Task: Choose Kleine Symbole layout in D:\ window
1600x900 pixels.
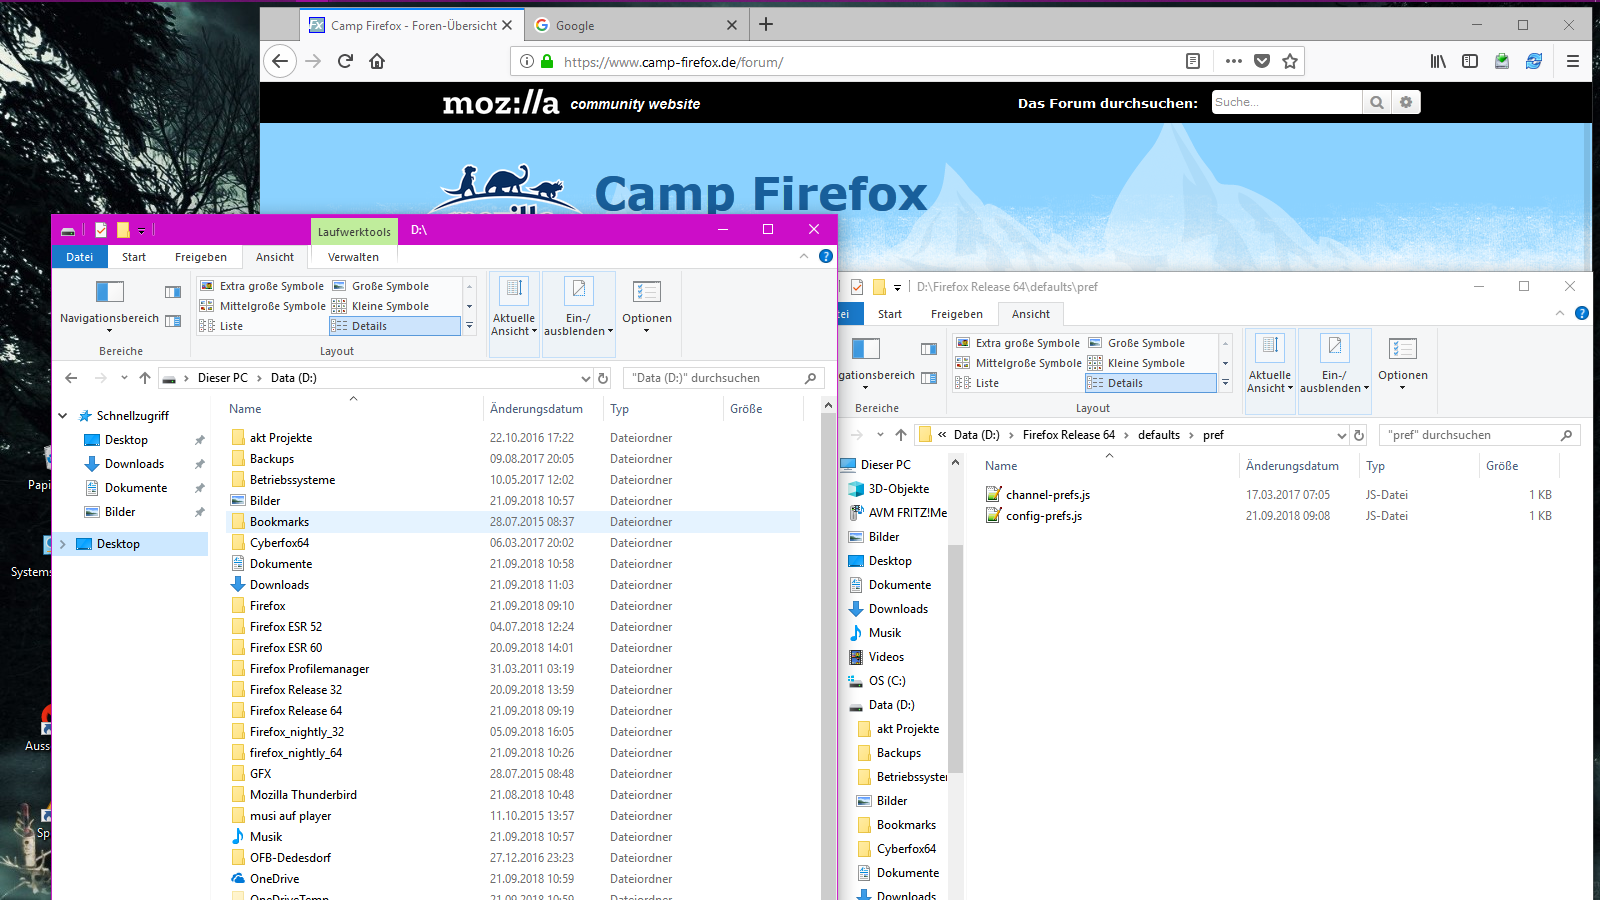Action: [x=381, y=306]
